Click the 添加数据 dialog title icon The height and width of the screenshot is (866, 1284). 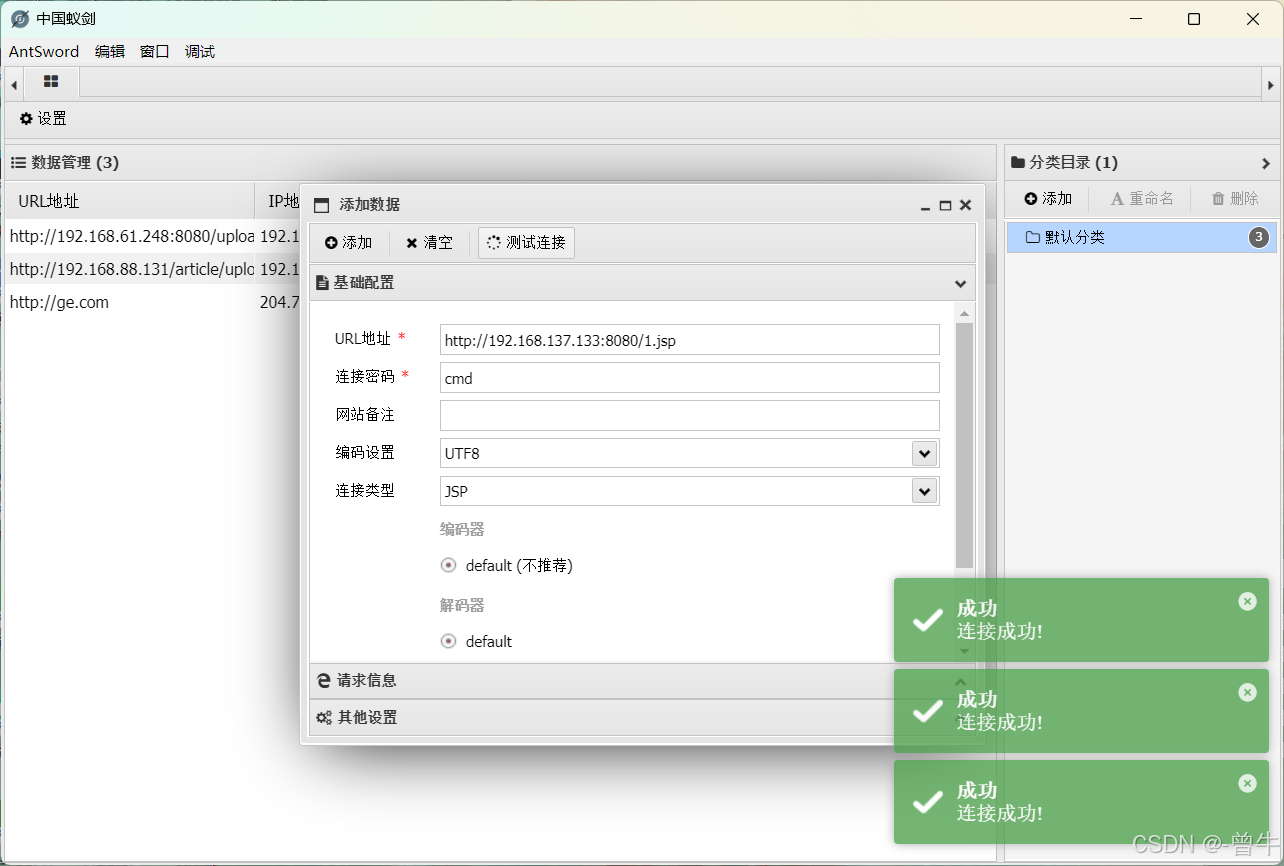pyautogui.click(x=321, y=206)
